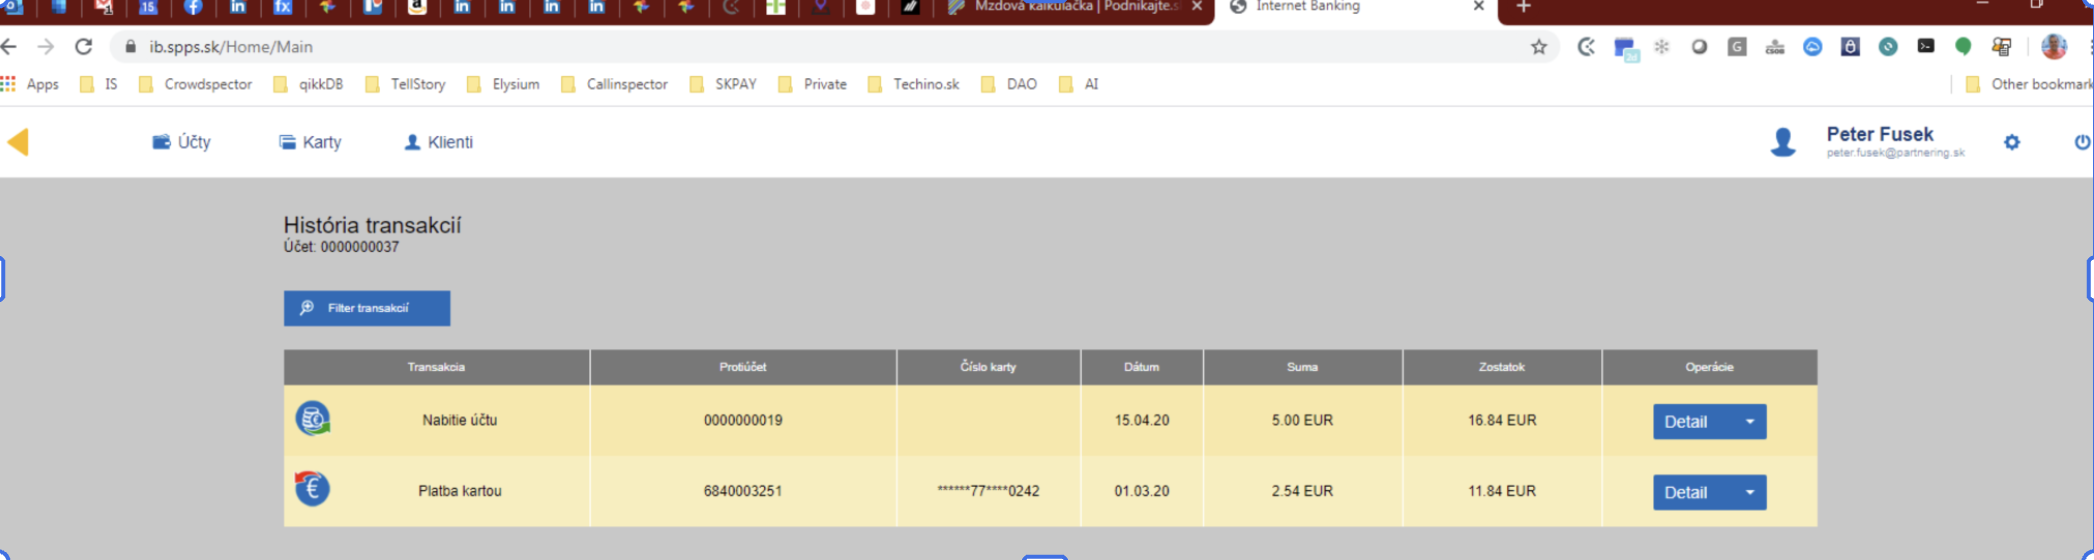Screen dimensions: 2094x560
Task: Click Detail button for Nabitie účtu row
Action: point(1693,422)
